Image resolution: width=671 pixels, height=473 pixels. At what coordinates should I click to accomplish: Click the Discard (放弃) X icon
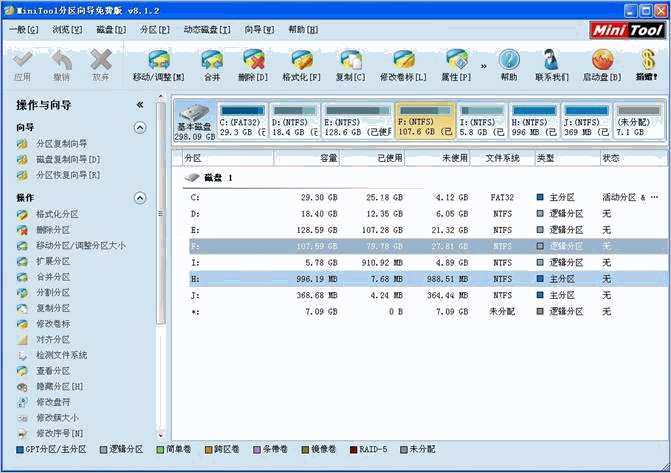[x=101, y=60]
